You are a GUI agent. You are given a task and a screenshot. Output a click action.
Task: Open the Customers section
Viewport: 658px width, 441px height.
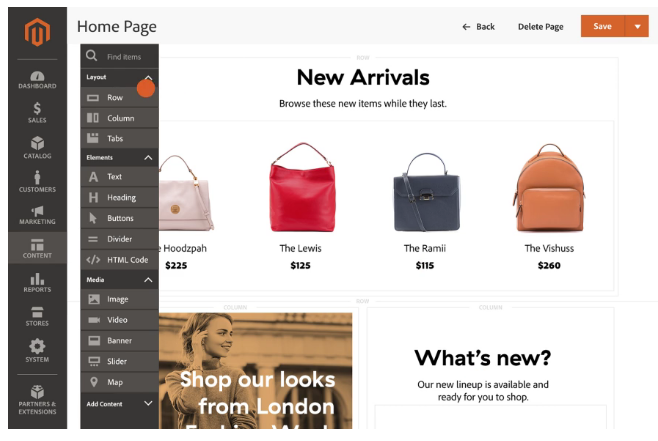coord(37,181)
